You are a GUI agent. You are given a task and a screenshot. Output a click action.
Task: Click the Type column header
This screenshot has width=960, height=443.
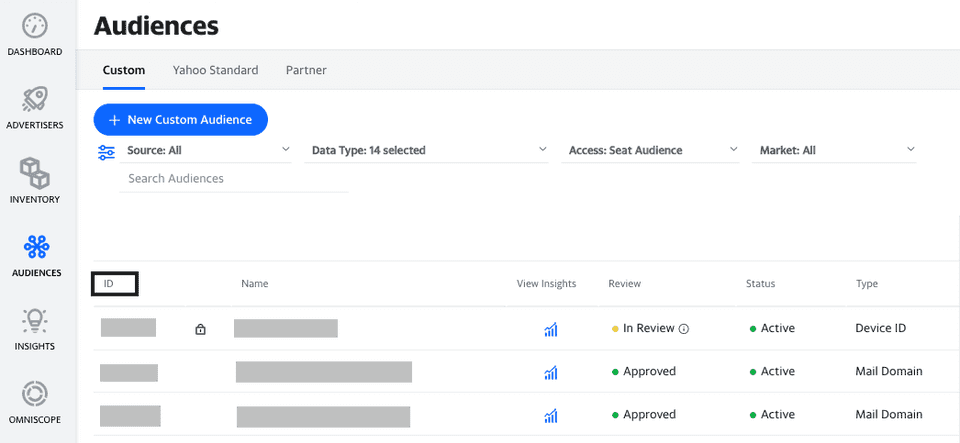click(x=867, y=284)
